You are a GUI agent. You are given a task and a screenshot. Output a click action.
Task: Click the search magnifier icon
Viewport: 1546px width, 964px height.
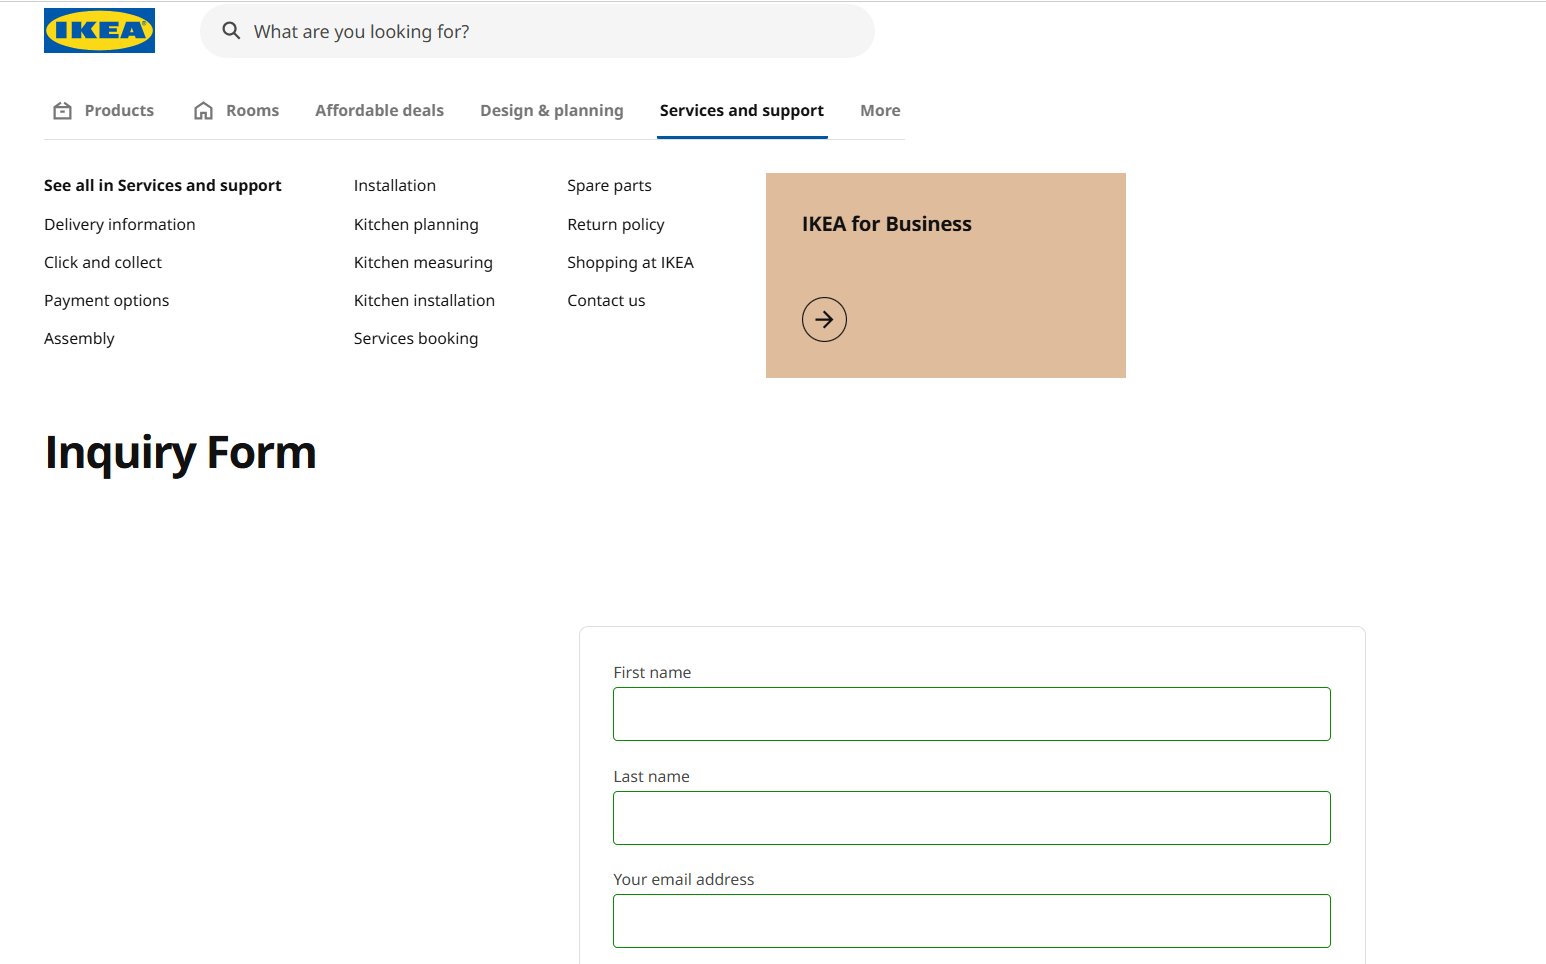[x=231, y=31]
